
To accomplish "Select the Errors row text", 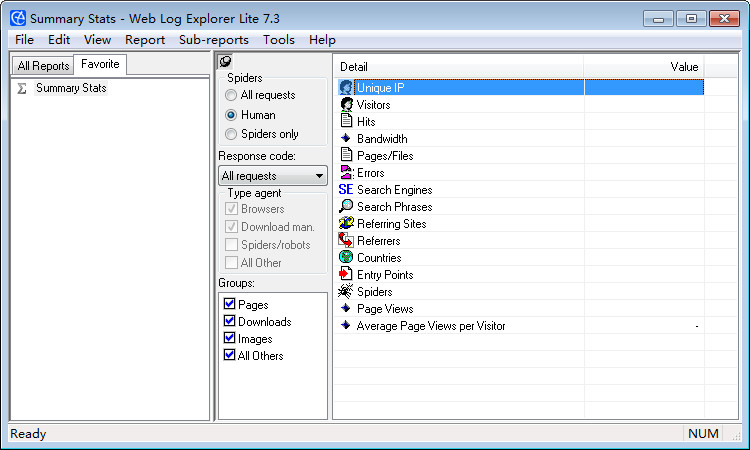I will tap(371, 173).
